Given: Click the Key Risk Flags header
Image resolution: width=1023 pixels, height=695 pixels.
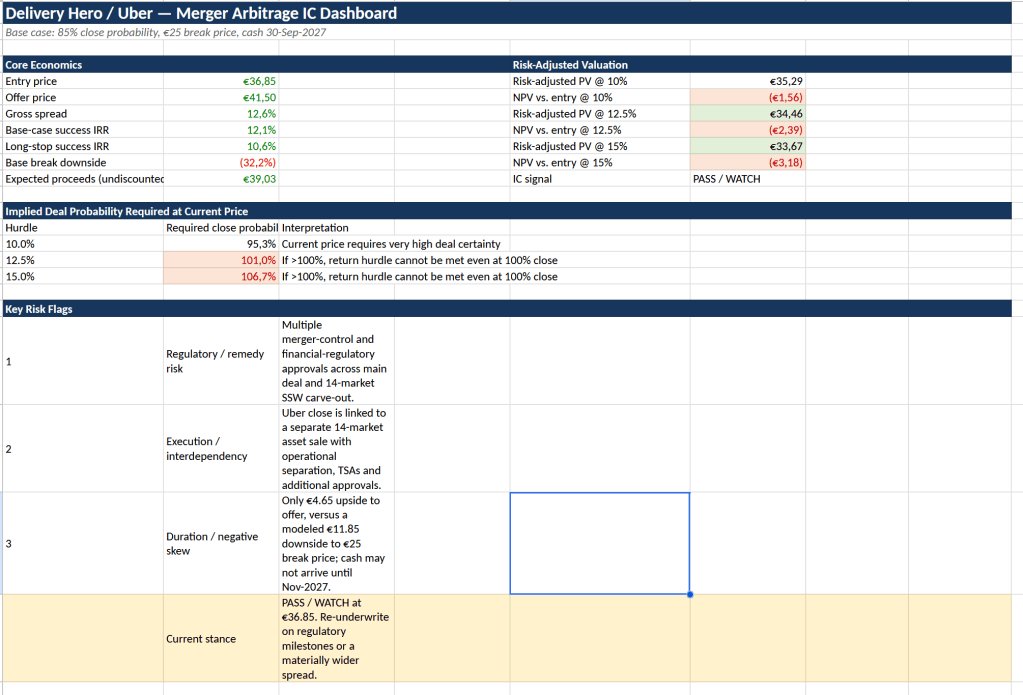Looking at the screenshot, I should 507,309.
